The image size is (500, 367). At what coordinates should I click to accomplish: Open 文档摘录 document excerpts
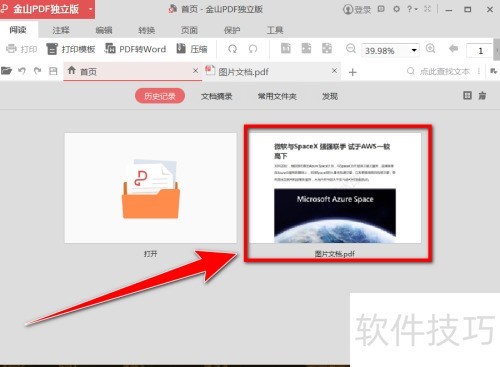pos(217,96)
